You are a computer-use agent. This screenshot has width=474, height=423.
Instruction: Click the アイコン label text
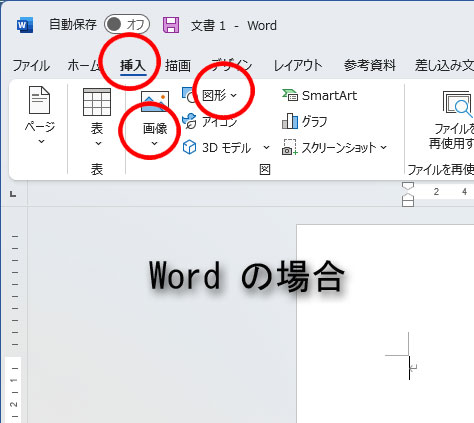[220, 122]
